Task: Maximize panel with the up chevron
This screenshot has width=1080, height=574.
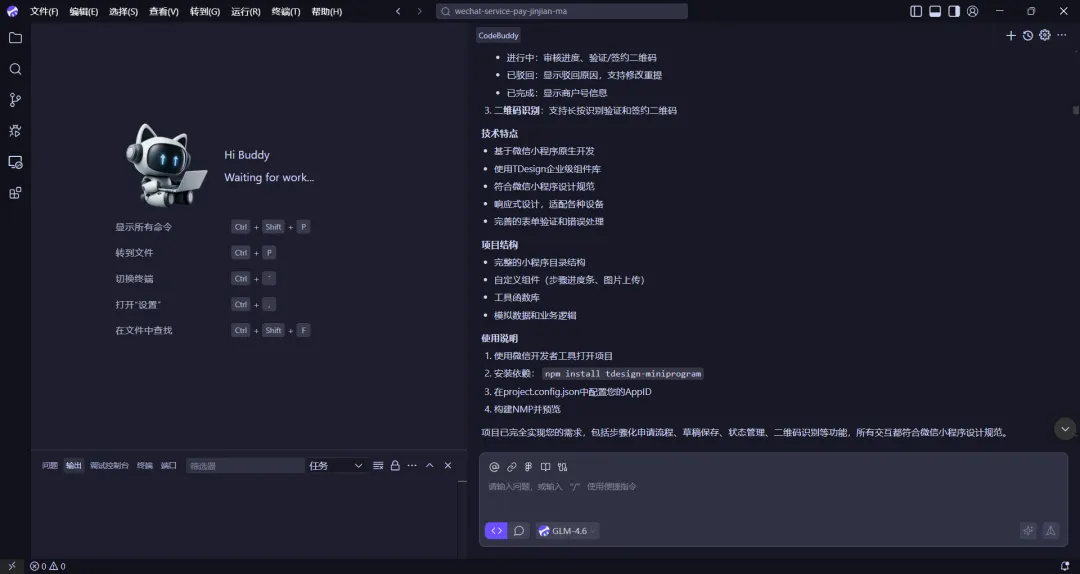Action: tap(430, 466)
